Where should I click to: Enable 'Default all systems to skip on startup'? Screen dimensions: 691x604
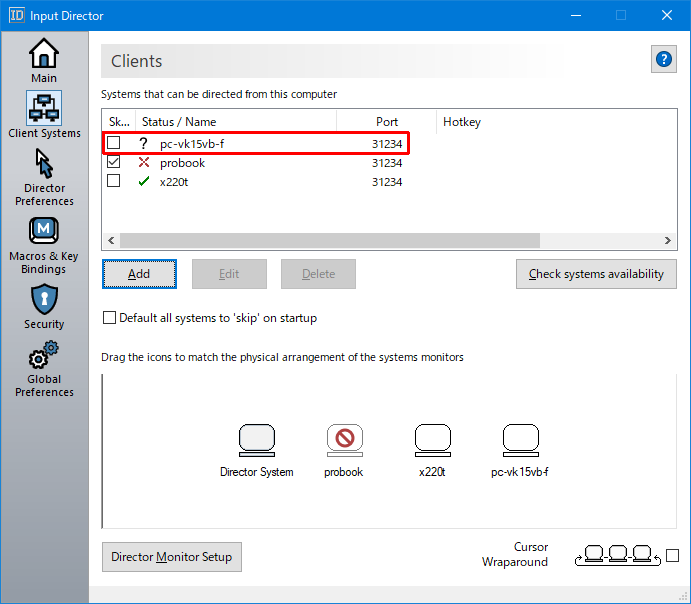click(110, 318)
